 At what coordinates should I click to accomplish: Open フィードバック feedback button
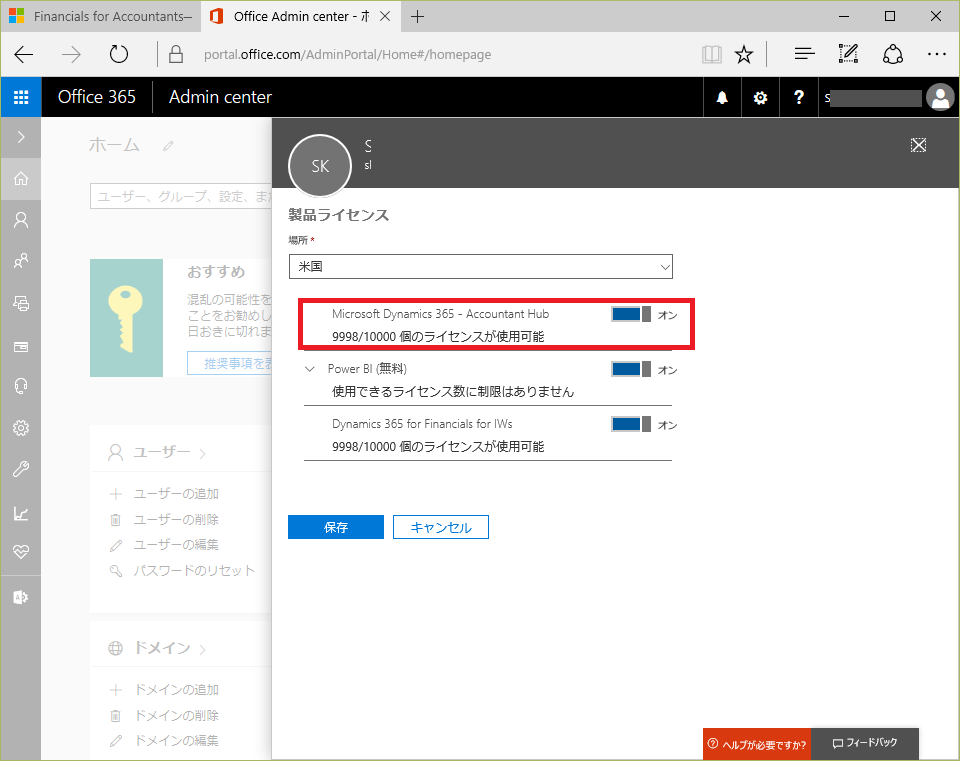pyautogui.click(x=865, y=743)
